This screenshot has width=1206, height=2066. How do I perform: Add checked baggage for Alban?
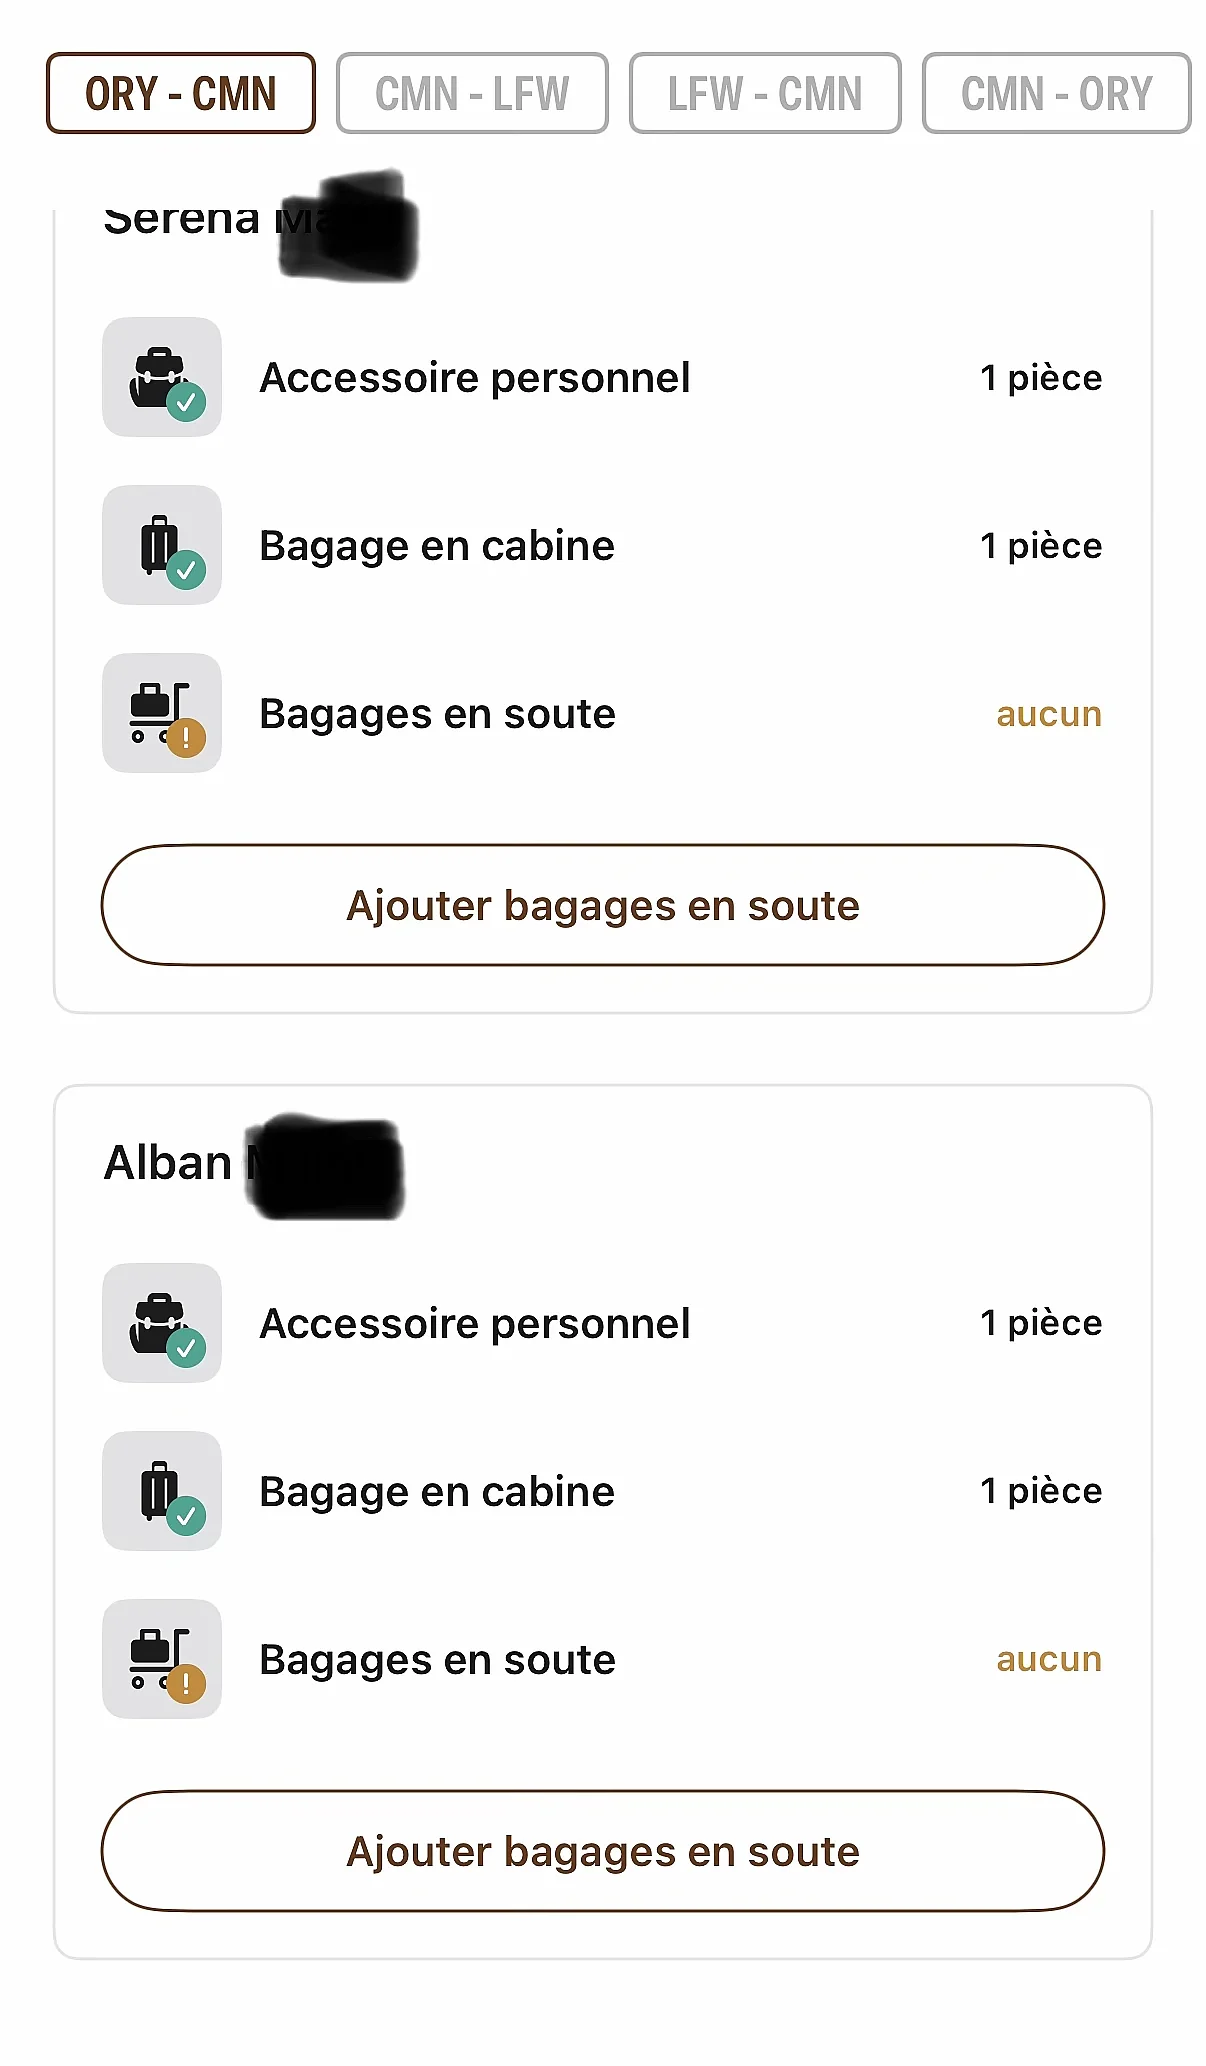603,1851
